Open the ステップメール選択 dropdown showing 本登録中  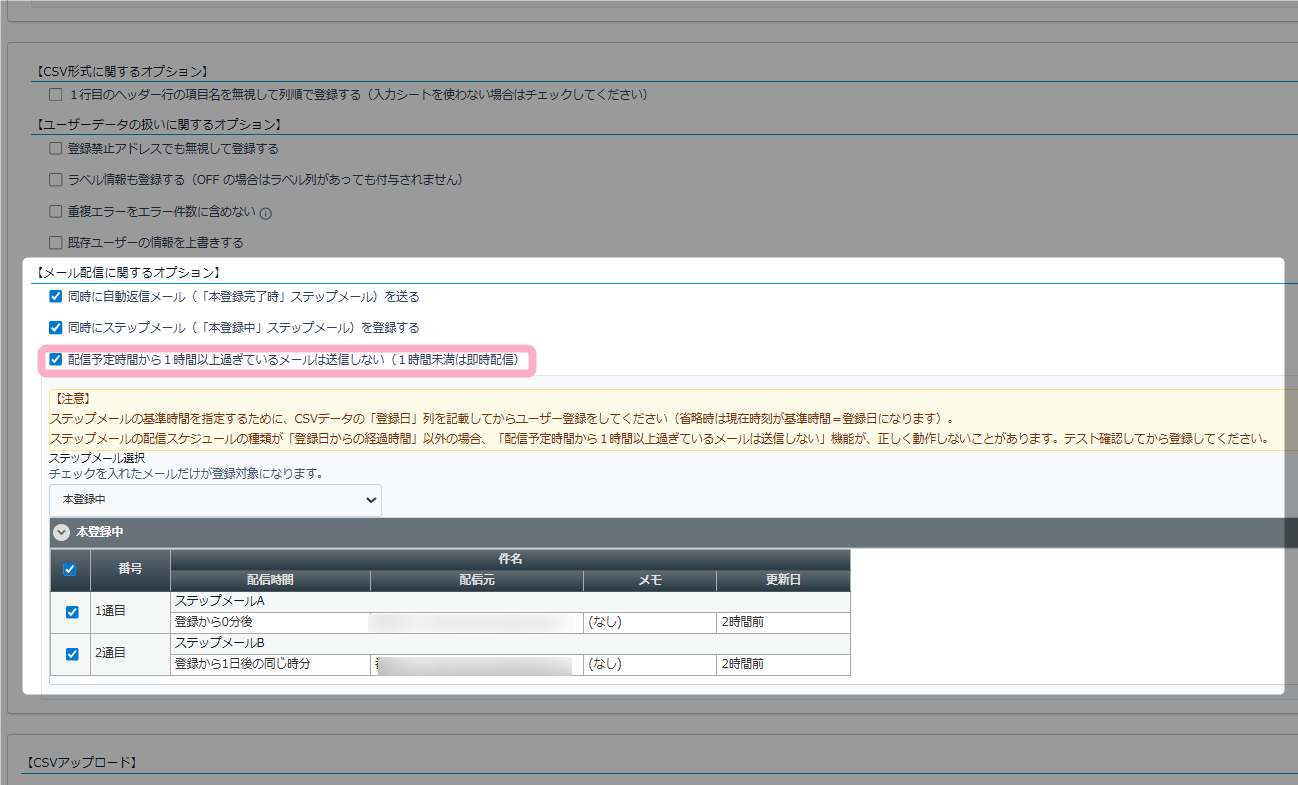(x=215, y=499)
